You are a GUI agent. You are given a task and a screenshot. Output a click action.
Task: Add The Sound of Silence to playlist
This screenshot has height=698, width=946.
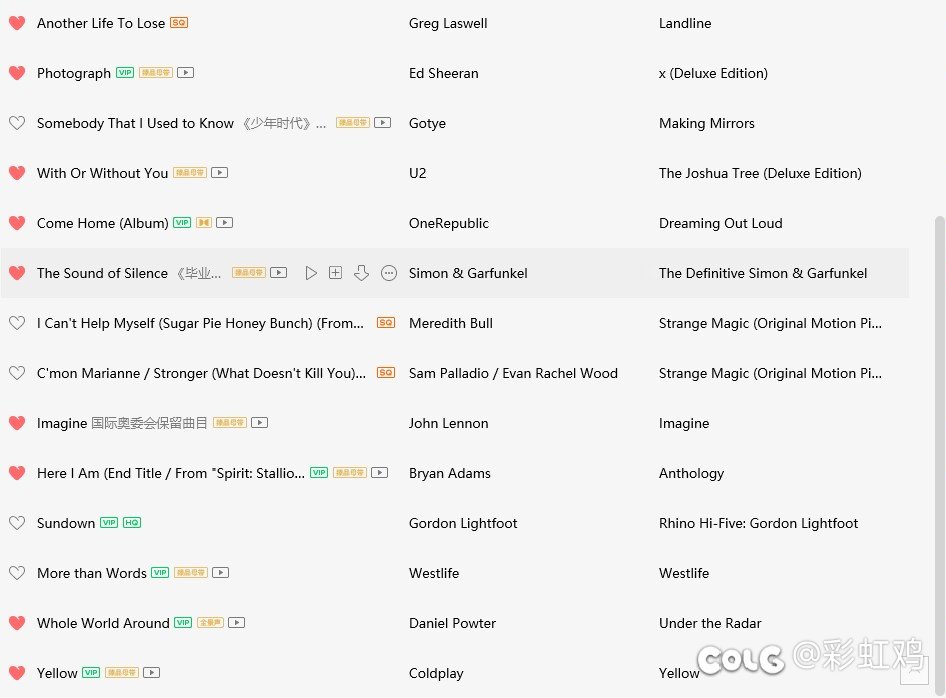(x=336, y=273)
